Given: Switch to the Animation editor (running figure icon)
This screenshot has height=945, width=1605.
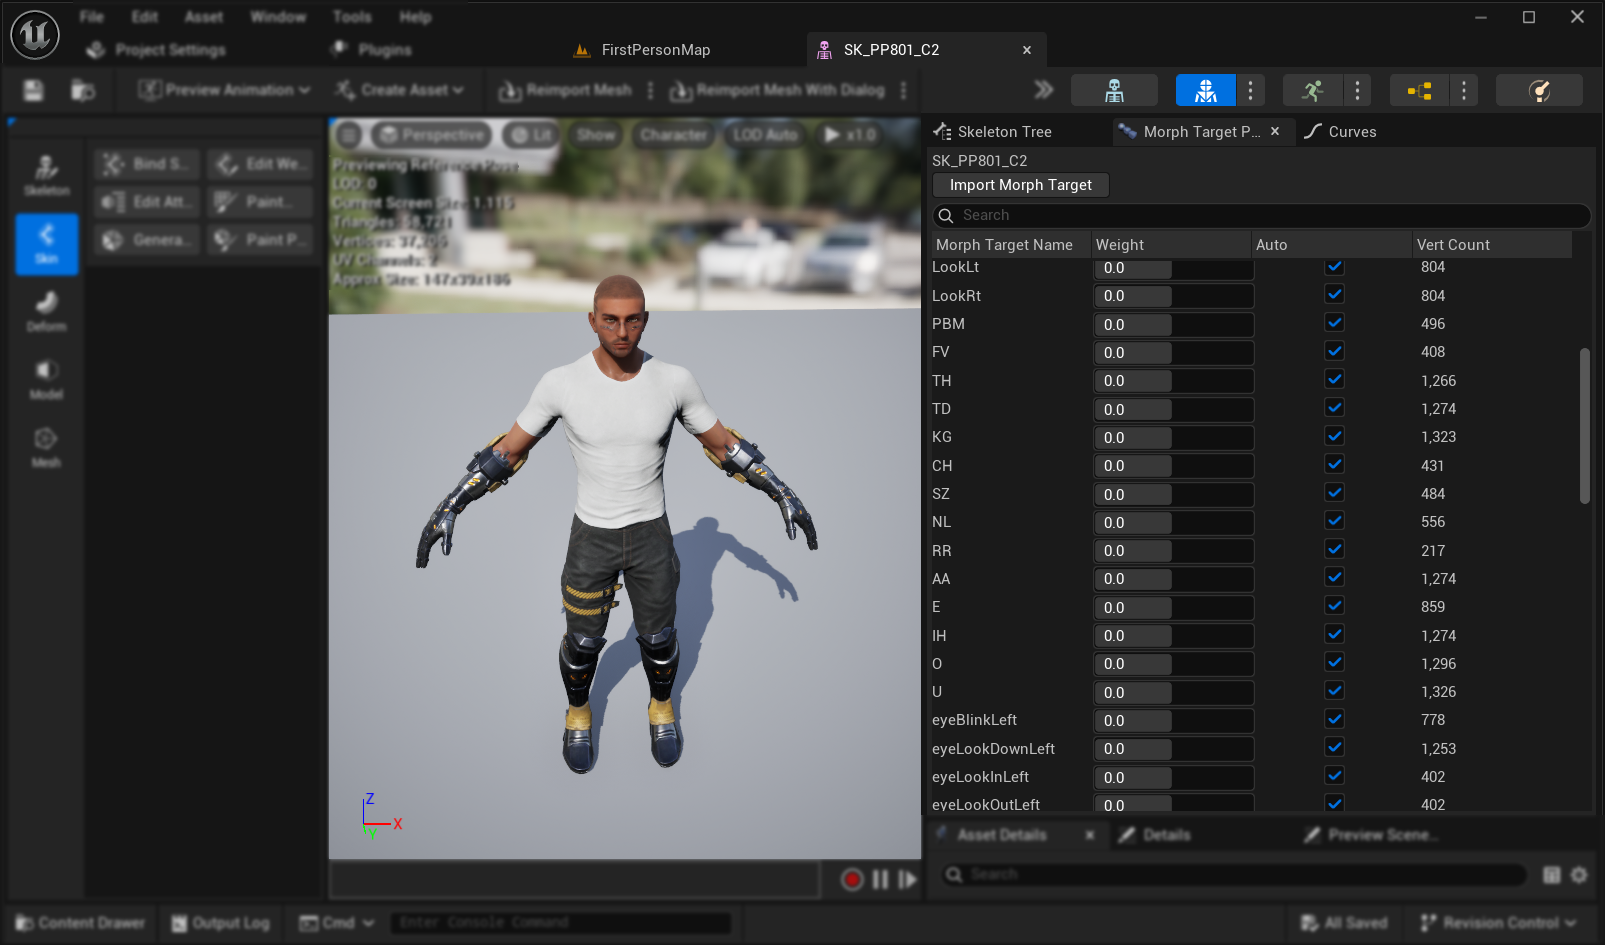Looking at the screenshot, I should 1312,89.
